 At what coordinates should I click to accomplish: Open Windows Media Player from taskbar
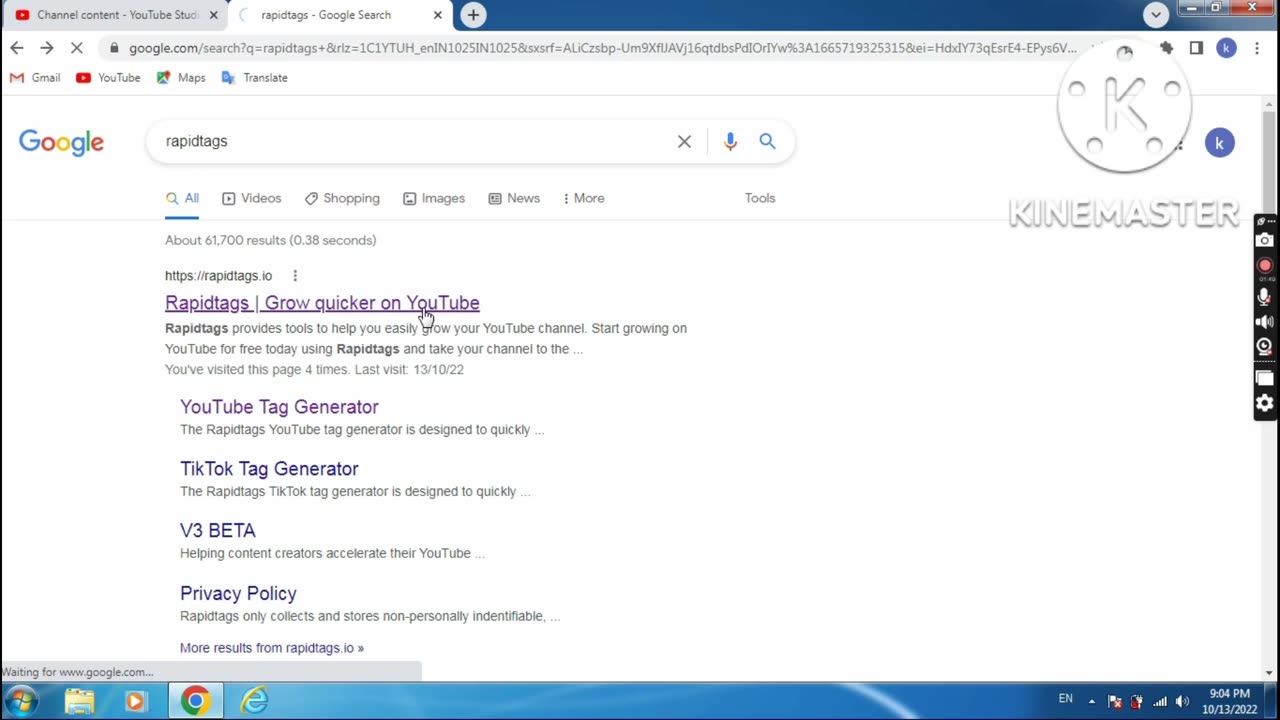[x=135, y=701]
